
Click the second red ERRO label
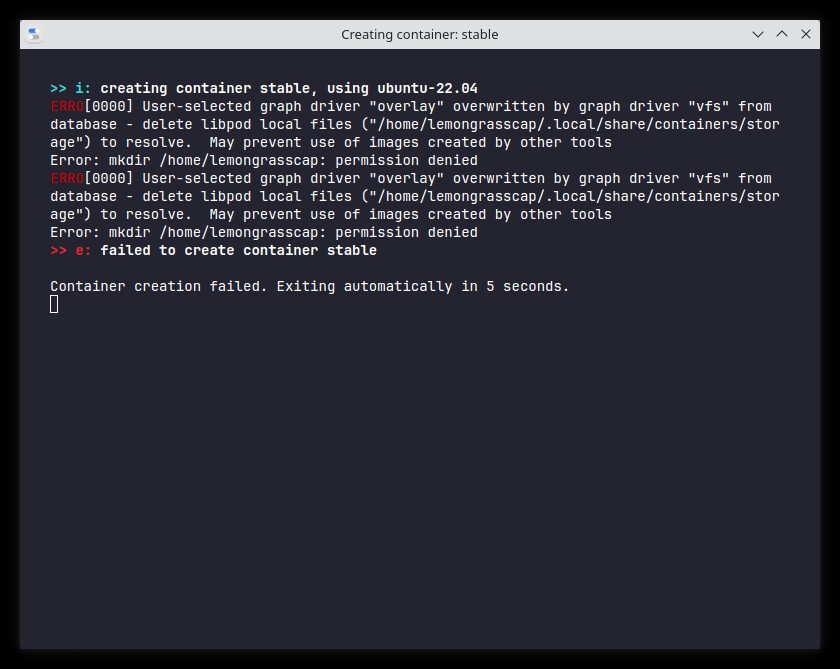[67, 178]
